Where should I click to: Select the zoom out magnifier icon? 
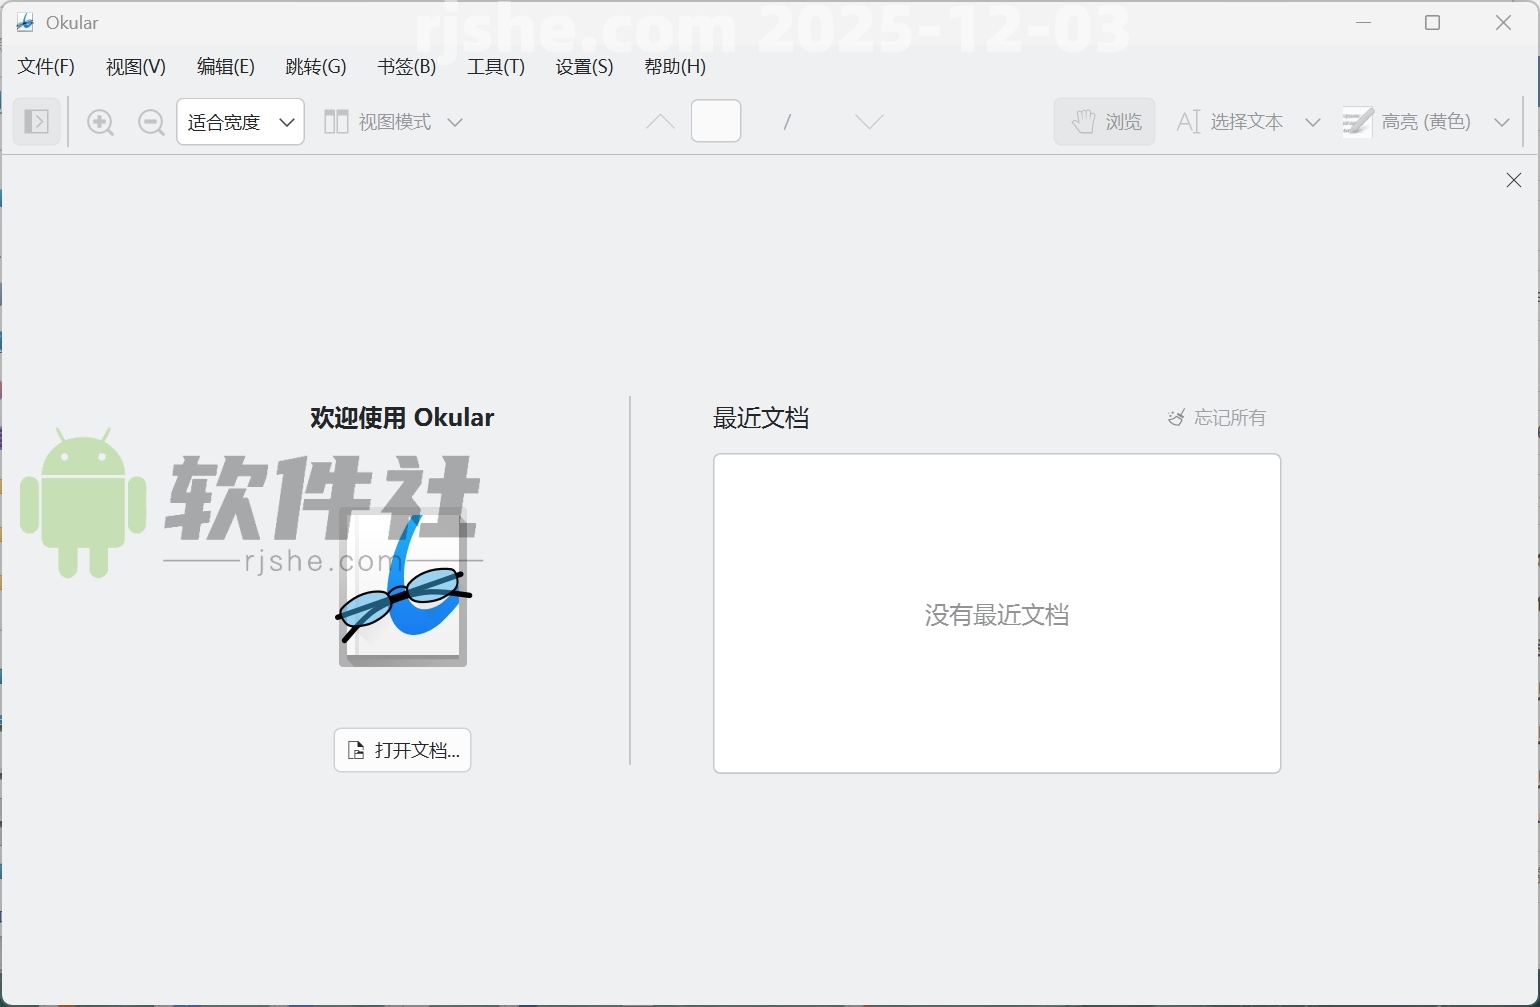[x=151, y=121]
